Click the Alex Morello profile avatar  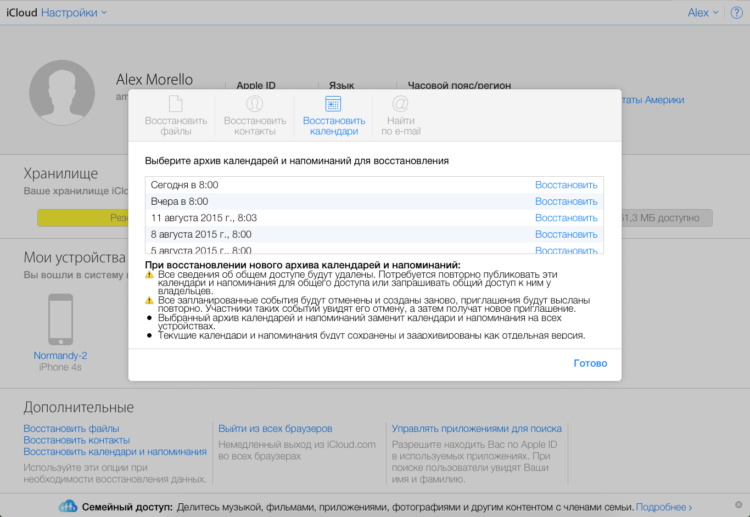click(x=62, y=92)
